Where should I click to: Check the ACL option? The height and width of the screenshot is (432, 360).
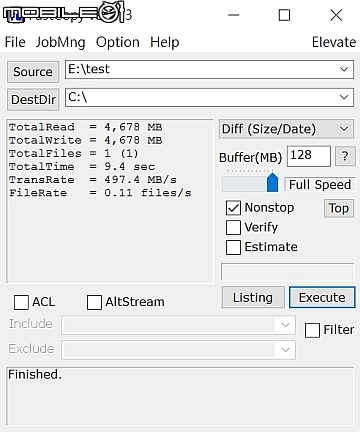(21, 302)
